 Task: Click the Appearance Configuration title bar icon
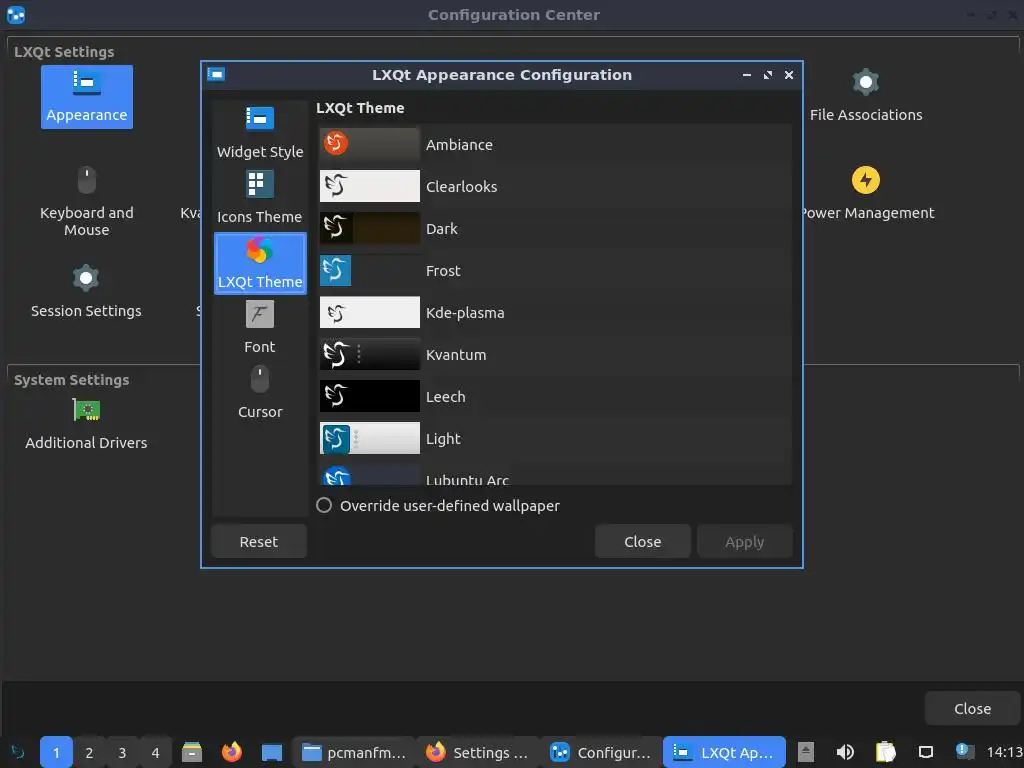pyautogui.click(x=216, y=74)
